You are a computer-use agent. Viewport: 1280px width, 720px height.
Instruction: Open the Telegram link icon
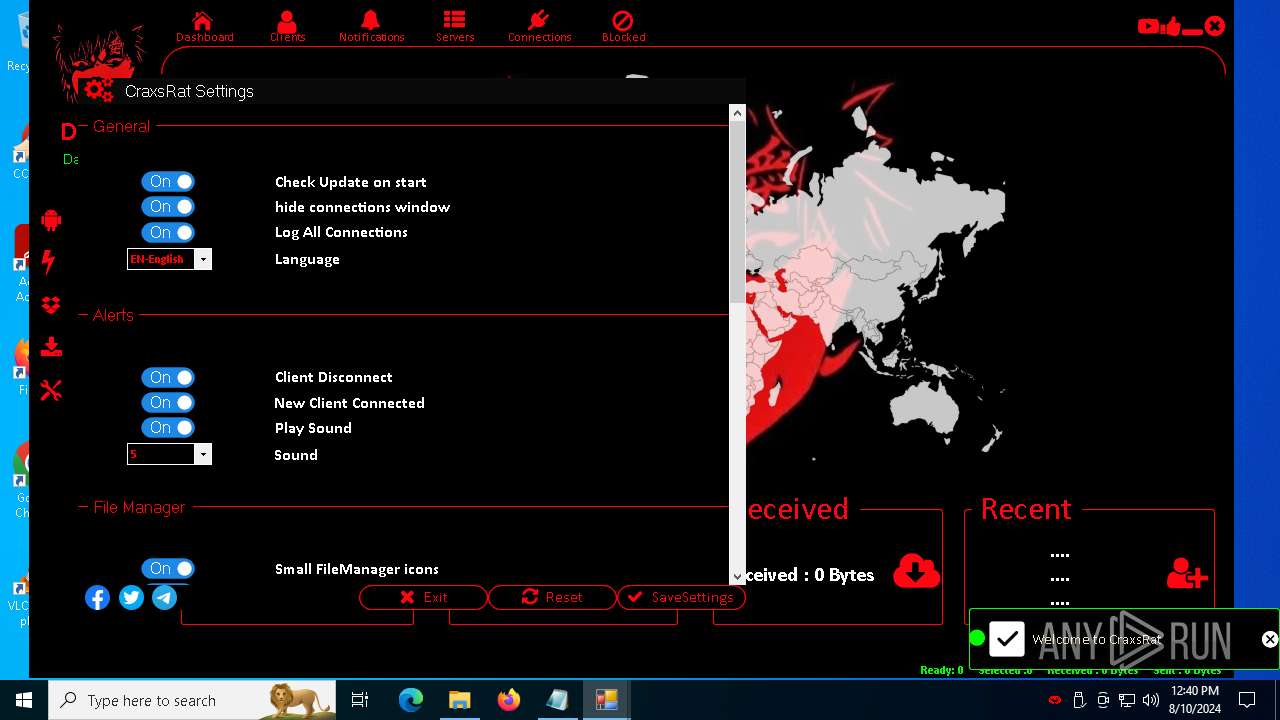(x=164, y=598)
